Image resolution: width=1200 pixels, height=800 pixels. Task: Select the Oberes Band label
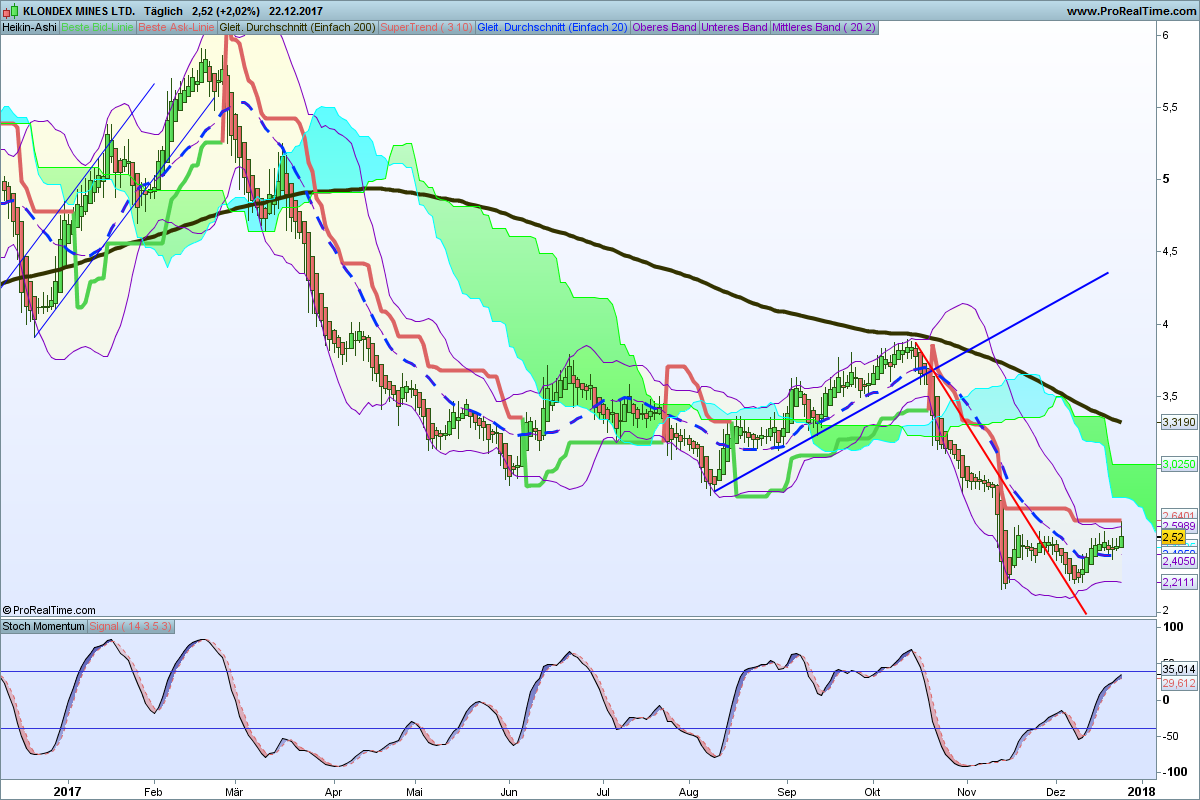point(665,27)
